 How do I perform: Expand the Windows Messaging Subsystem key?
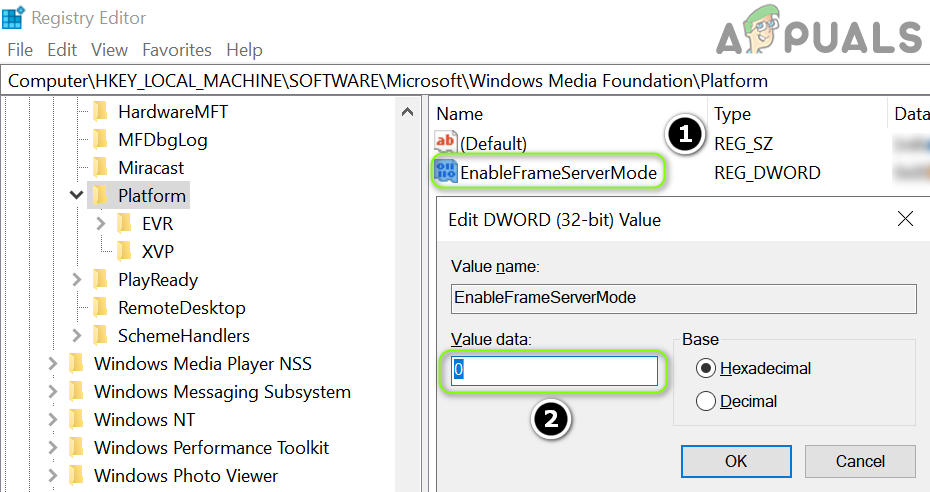[x=53, y=391]
